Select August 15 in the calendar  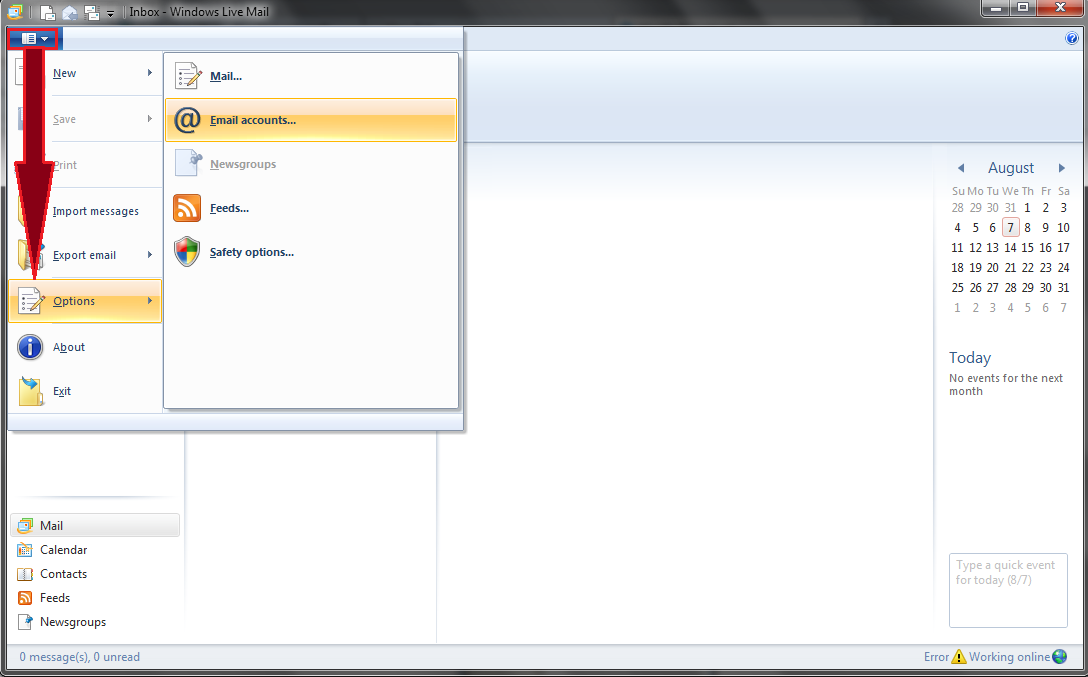coord(1028,248)
